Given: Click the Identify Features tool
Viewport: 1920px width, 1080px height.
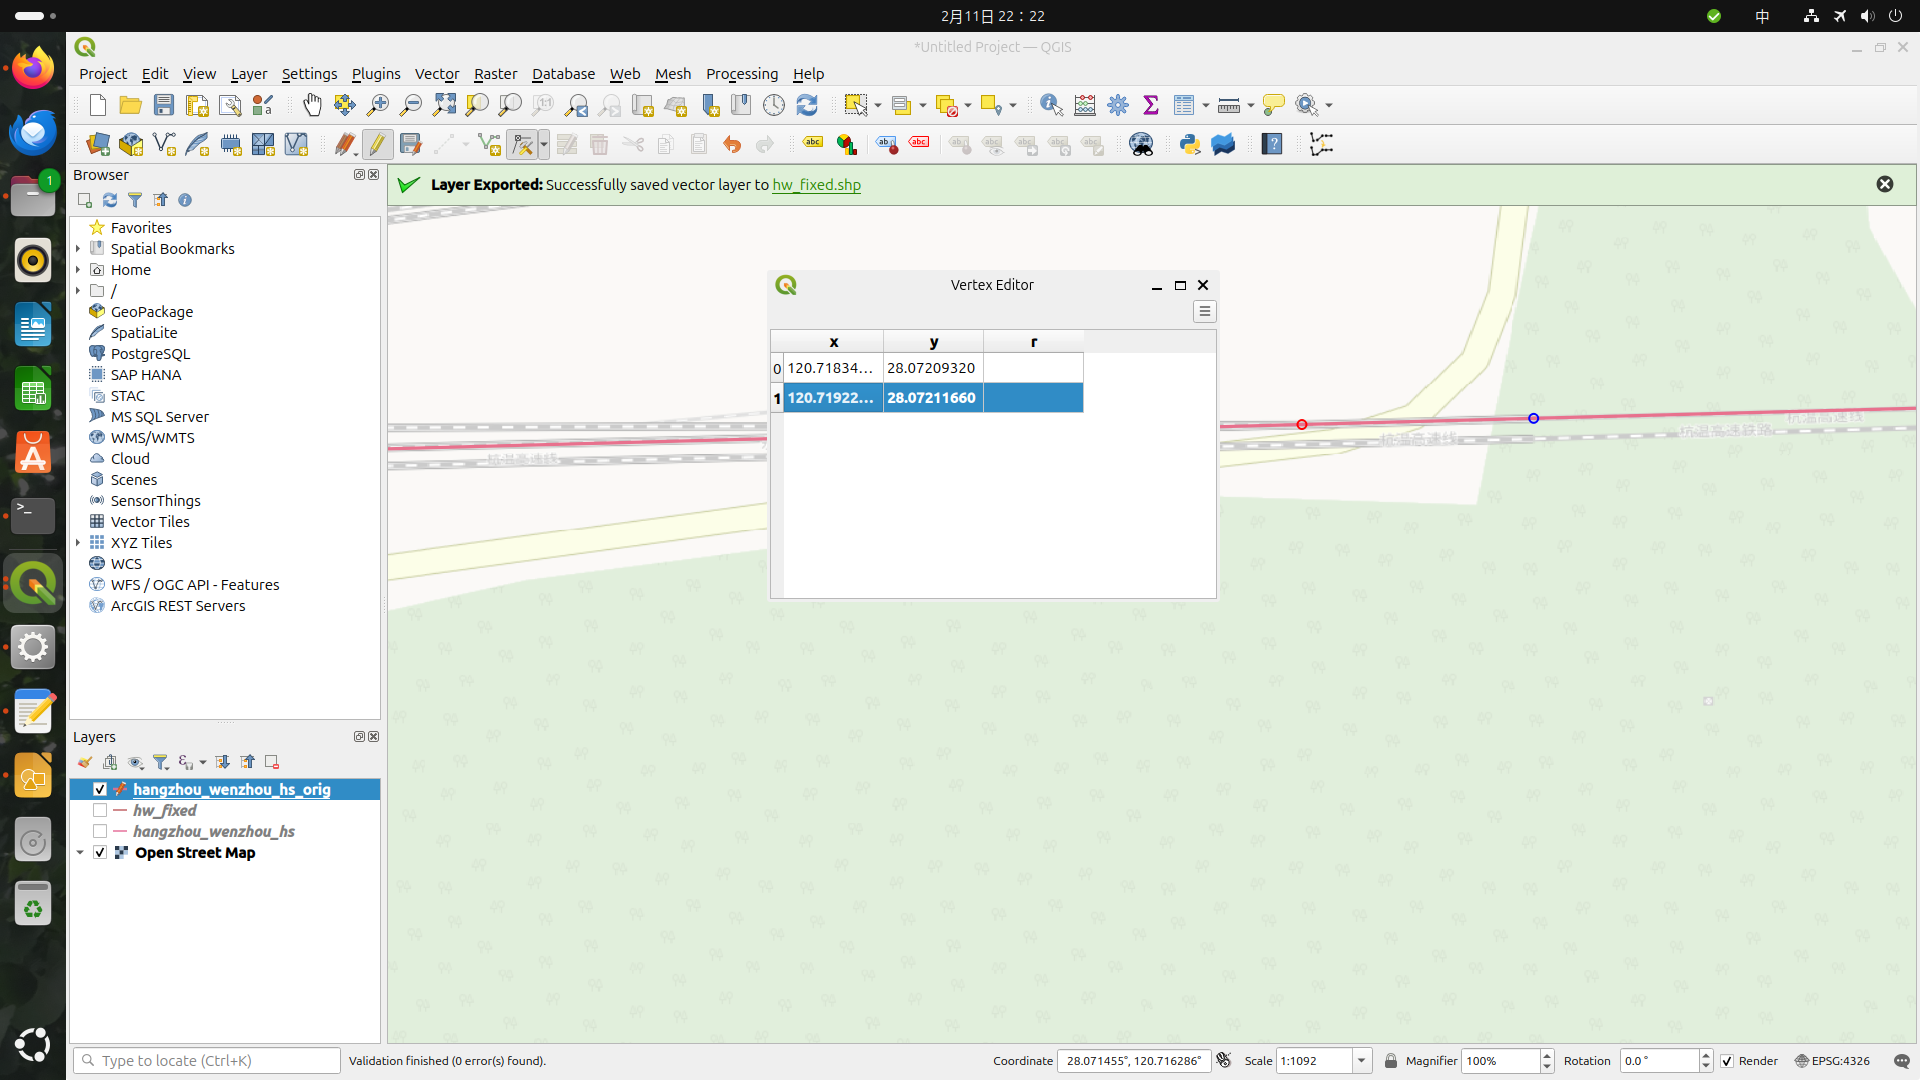Looking at the screenshot, I should click(1051, 105).
